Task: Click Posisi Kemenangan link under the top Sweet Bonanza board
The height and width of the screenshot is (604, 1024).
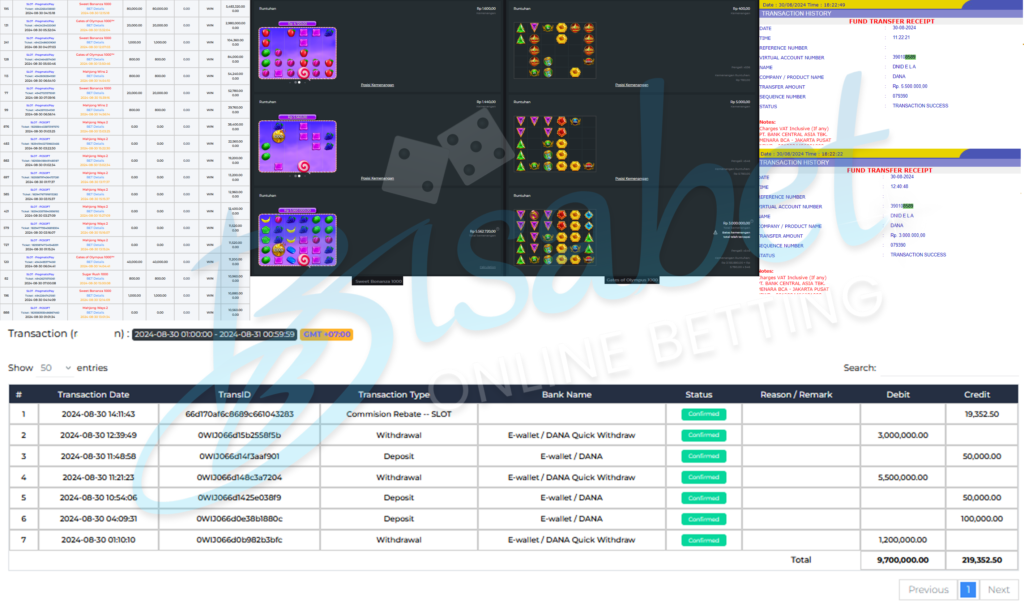Action: (377, 86)
